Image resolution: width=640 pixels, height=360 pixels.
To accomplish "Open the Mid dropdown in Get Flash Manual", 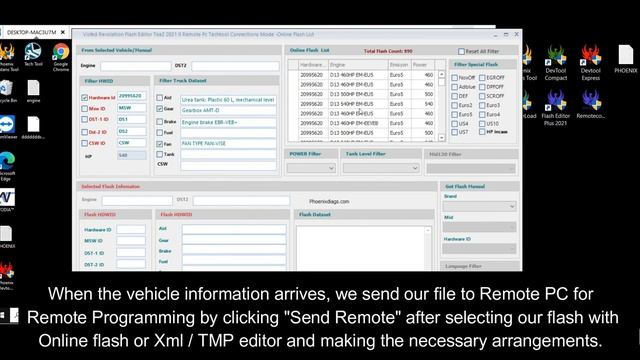I will pyautogui.click(x=479, y=227).
